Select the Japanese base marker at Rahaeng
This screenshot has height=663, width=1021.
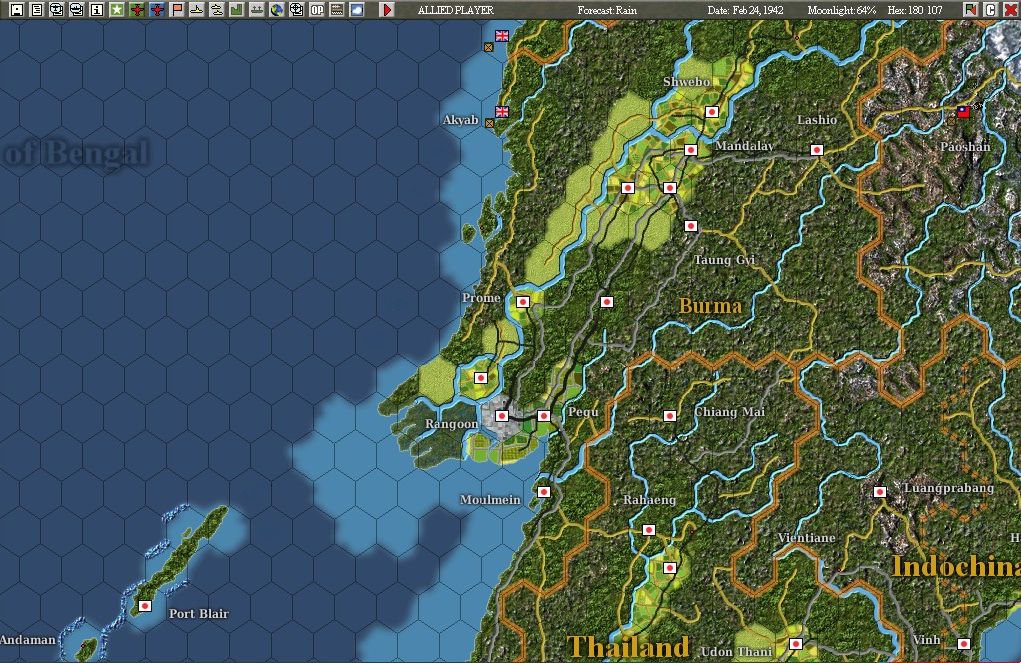649,530
